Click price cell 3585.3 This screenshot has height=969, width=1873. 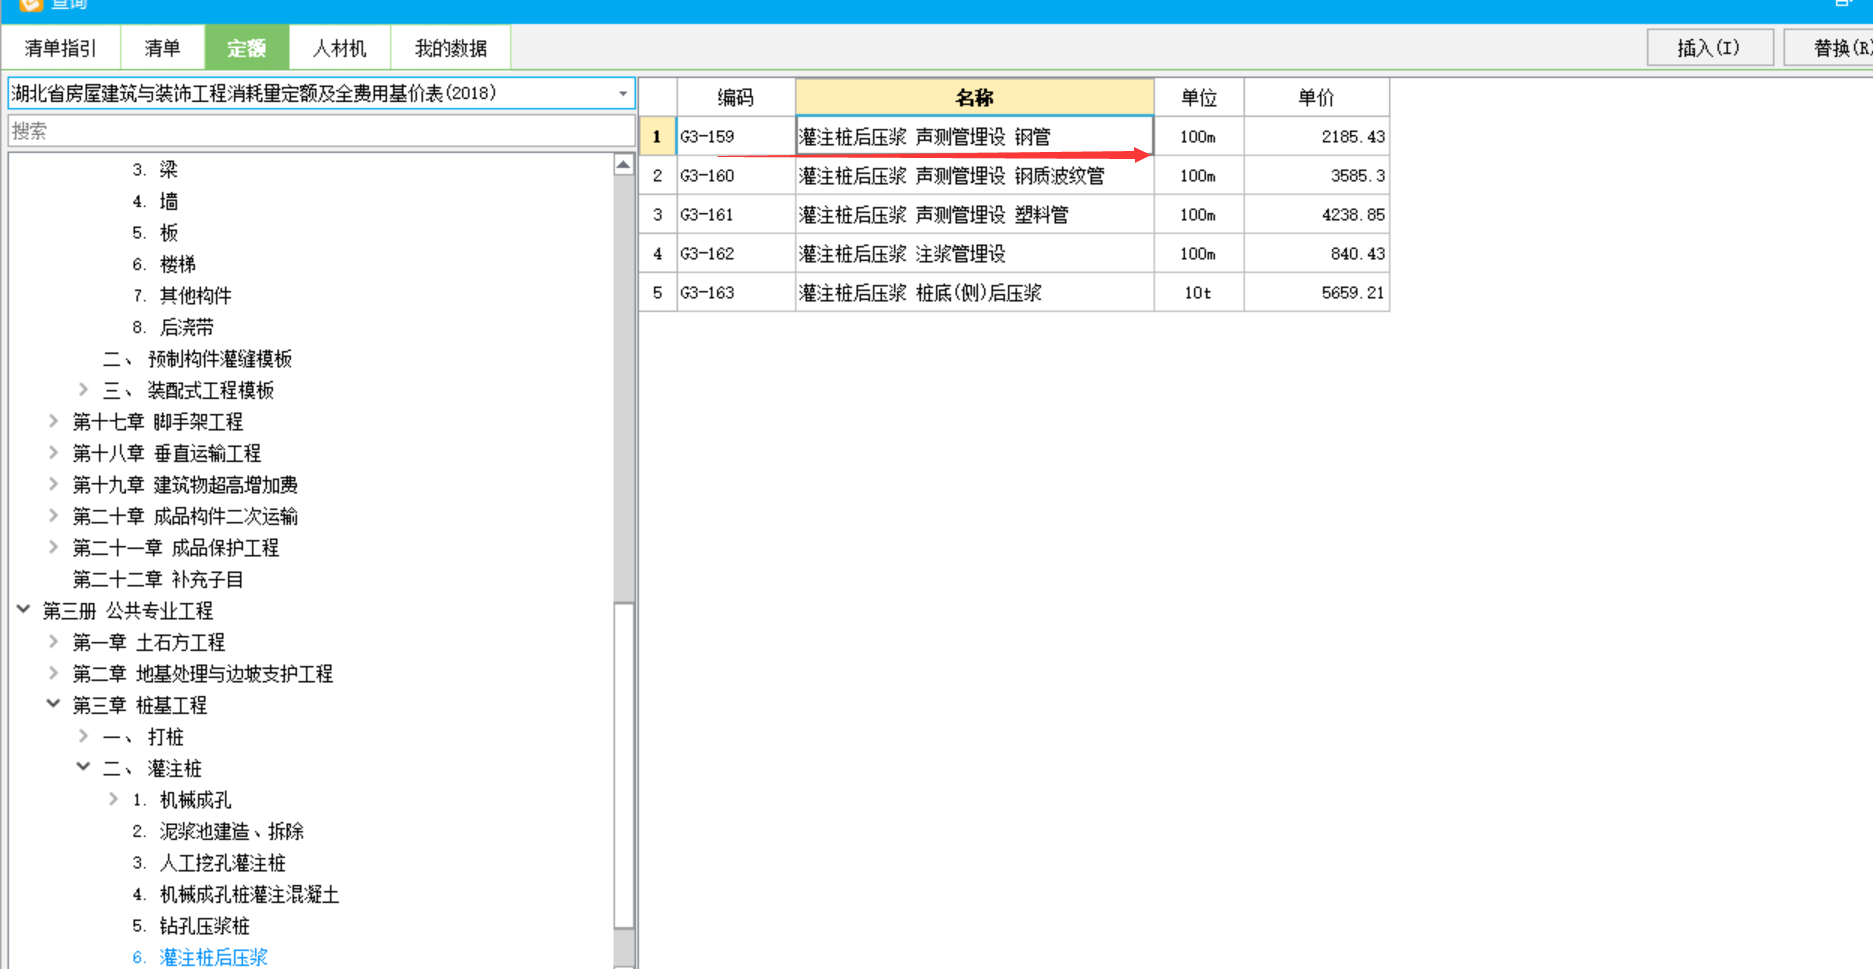point(1317,176)
